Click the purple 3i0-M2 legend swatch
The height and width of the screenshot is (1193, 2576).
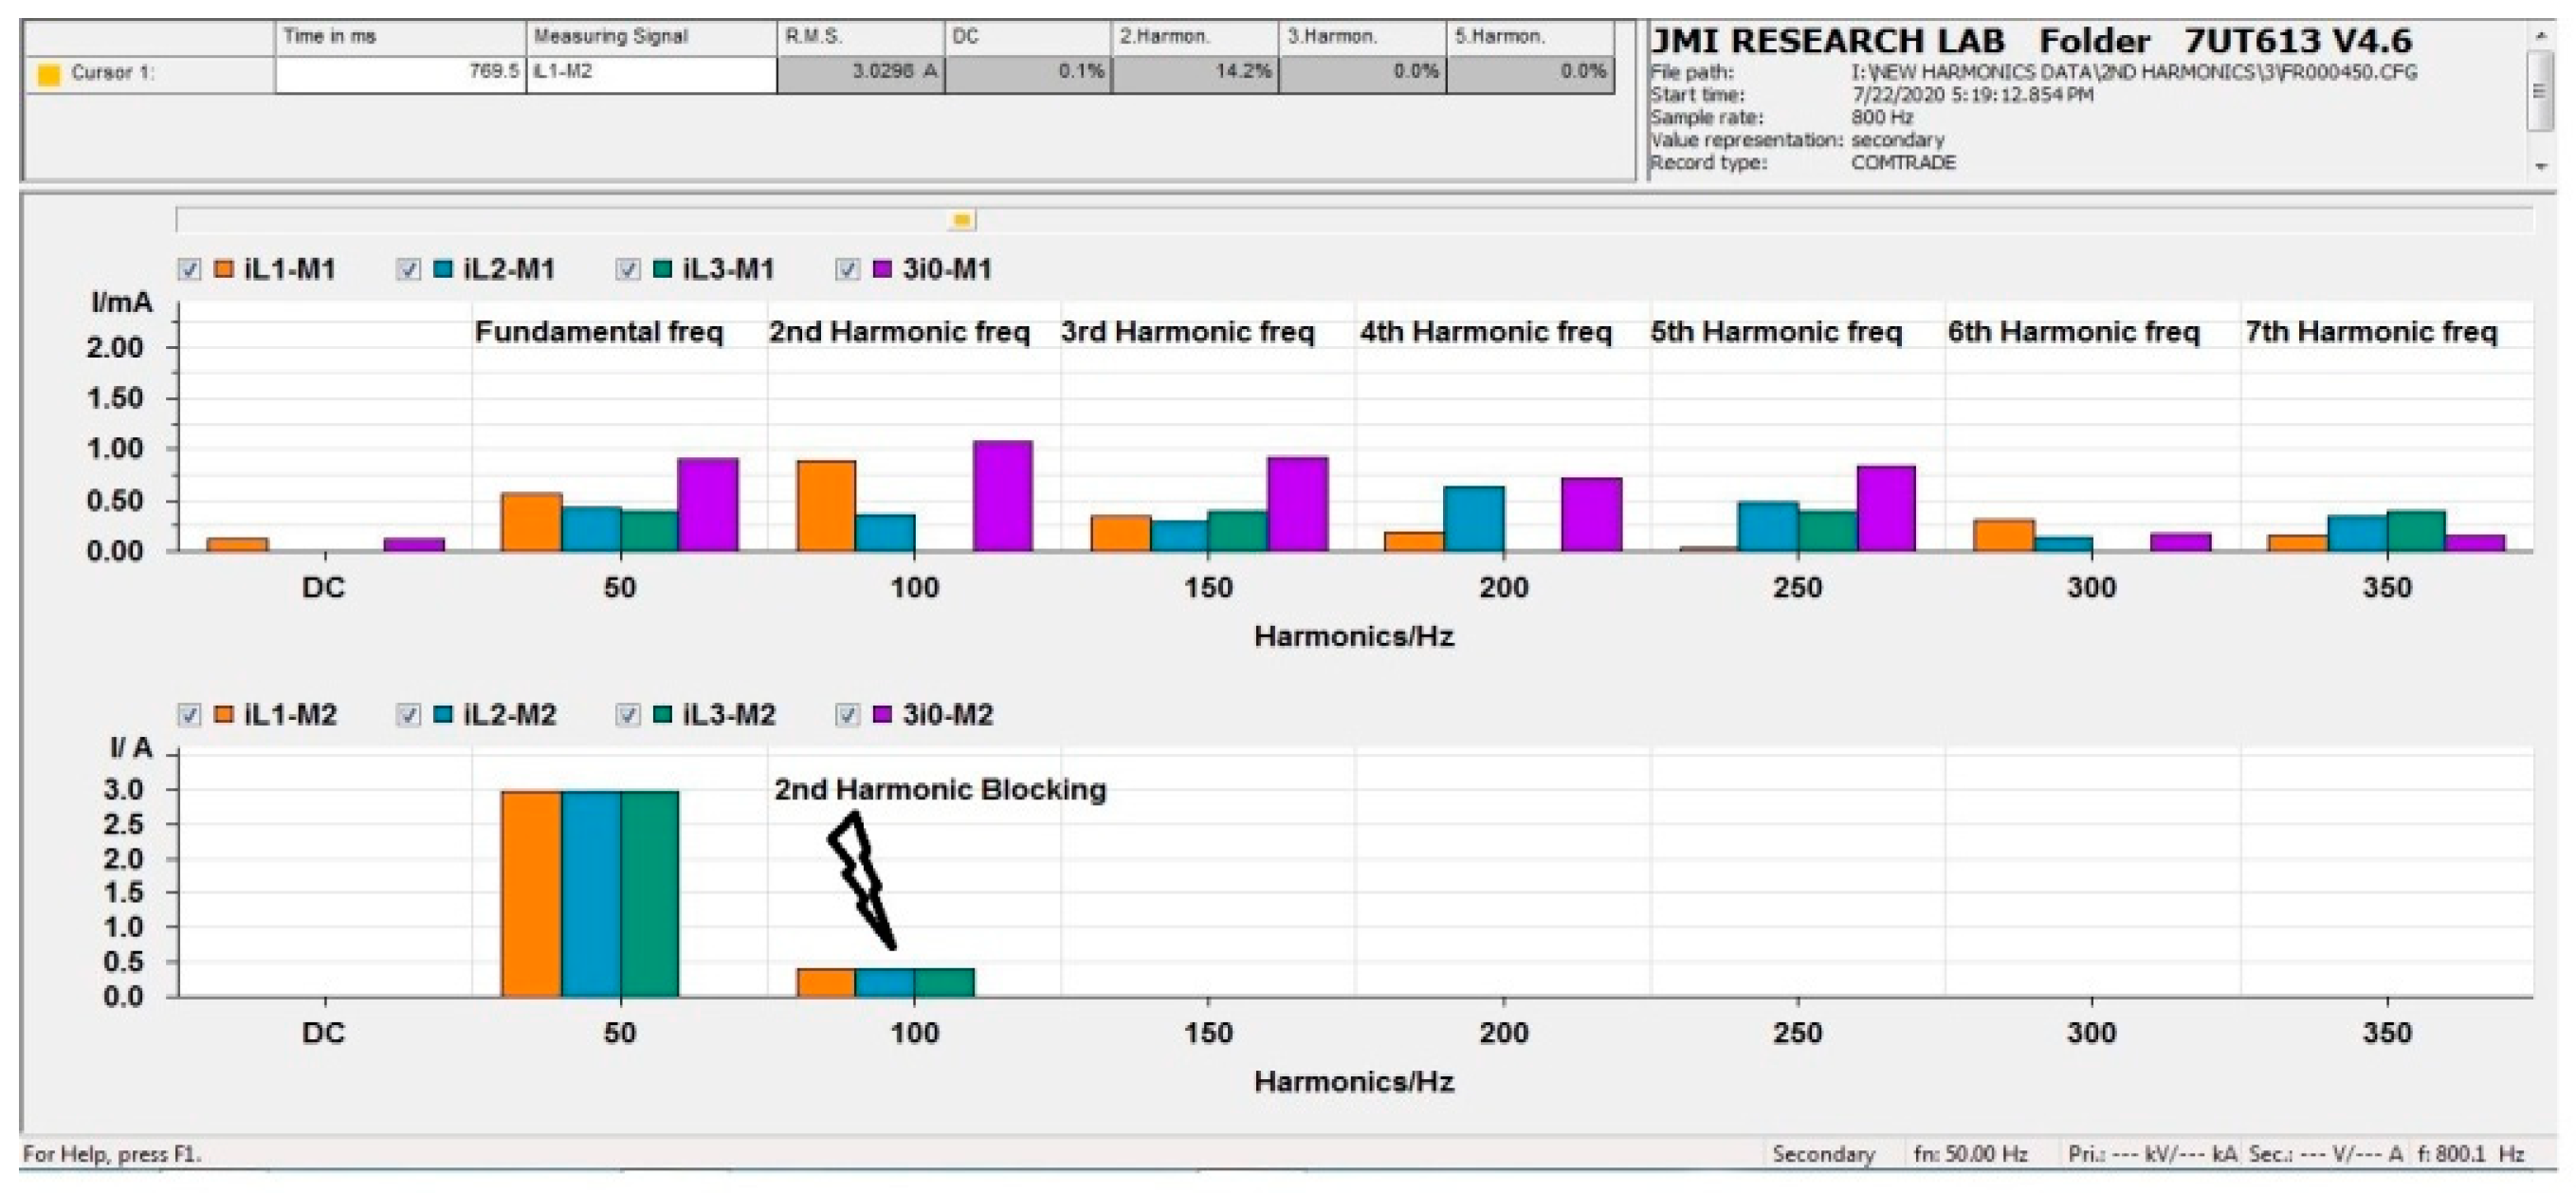[883, 715]
